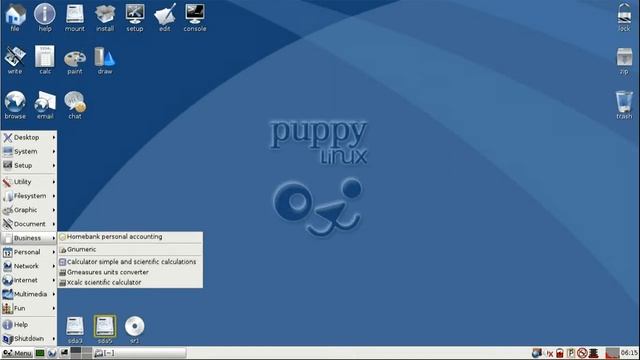Open the file manager desktop icon
The image size is (640, 360).
tap(15, 17)
